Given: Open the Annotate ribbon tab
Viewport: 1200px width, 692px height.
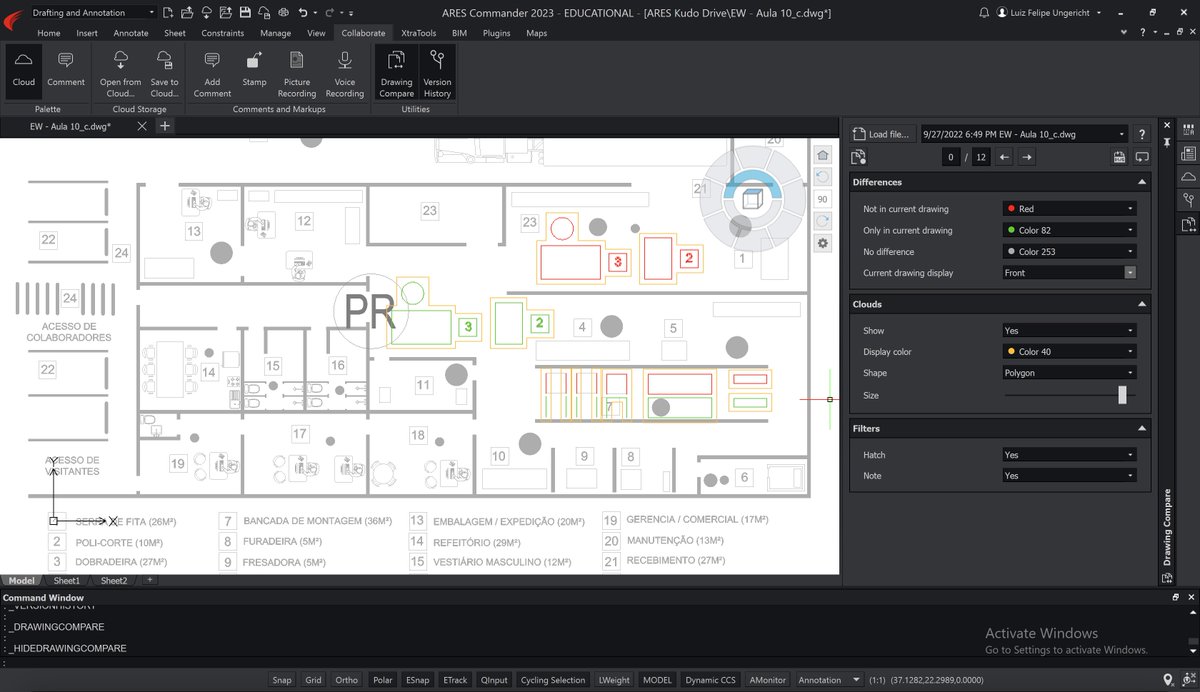Looking at the screenshot, I should click(x=131, y=33).
